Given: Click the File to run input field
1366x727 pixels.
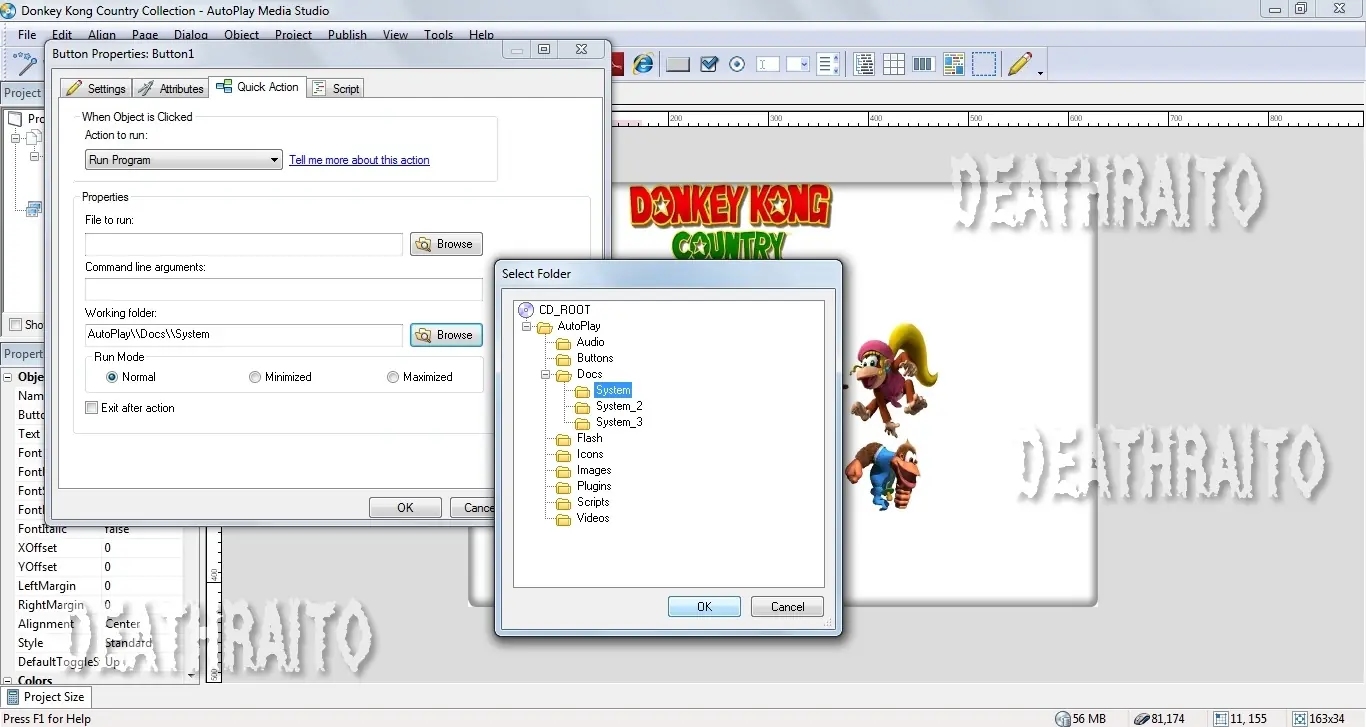Looking at the screenshot, I should (244, 244).
